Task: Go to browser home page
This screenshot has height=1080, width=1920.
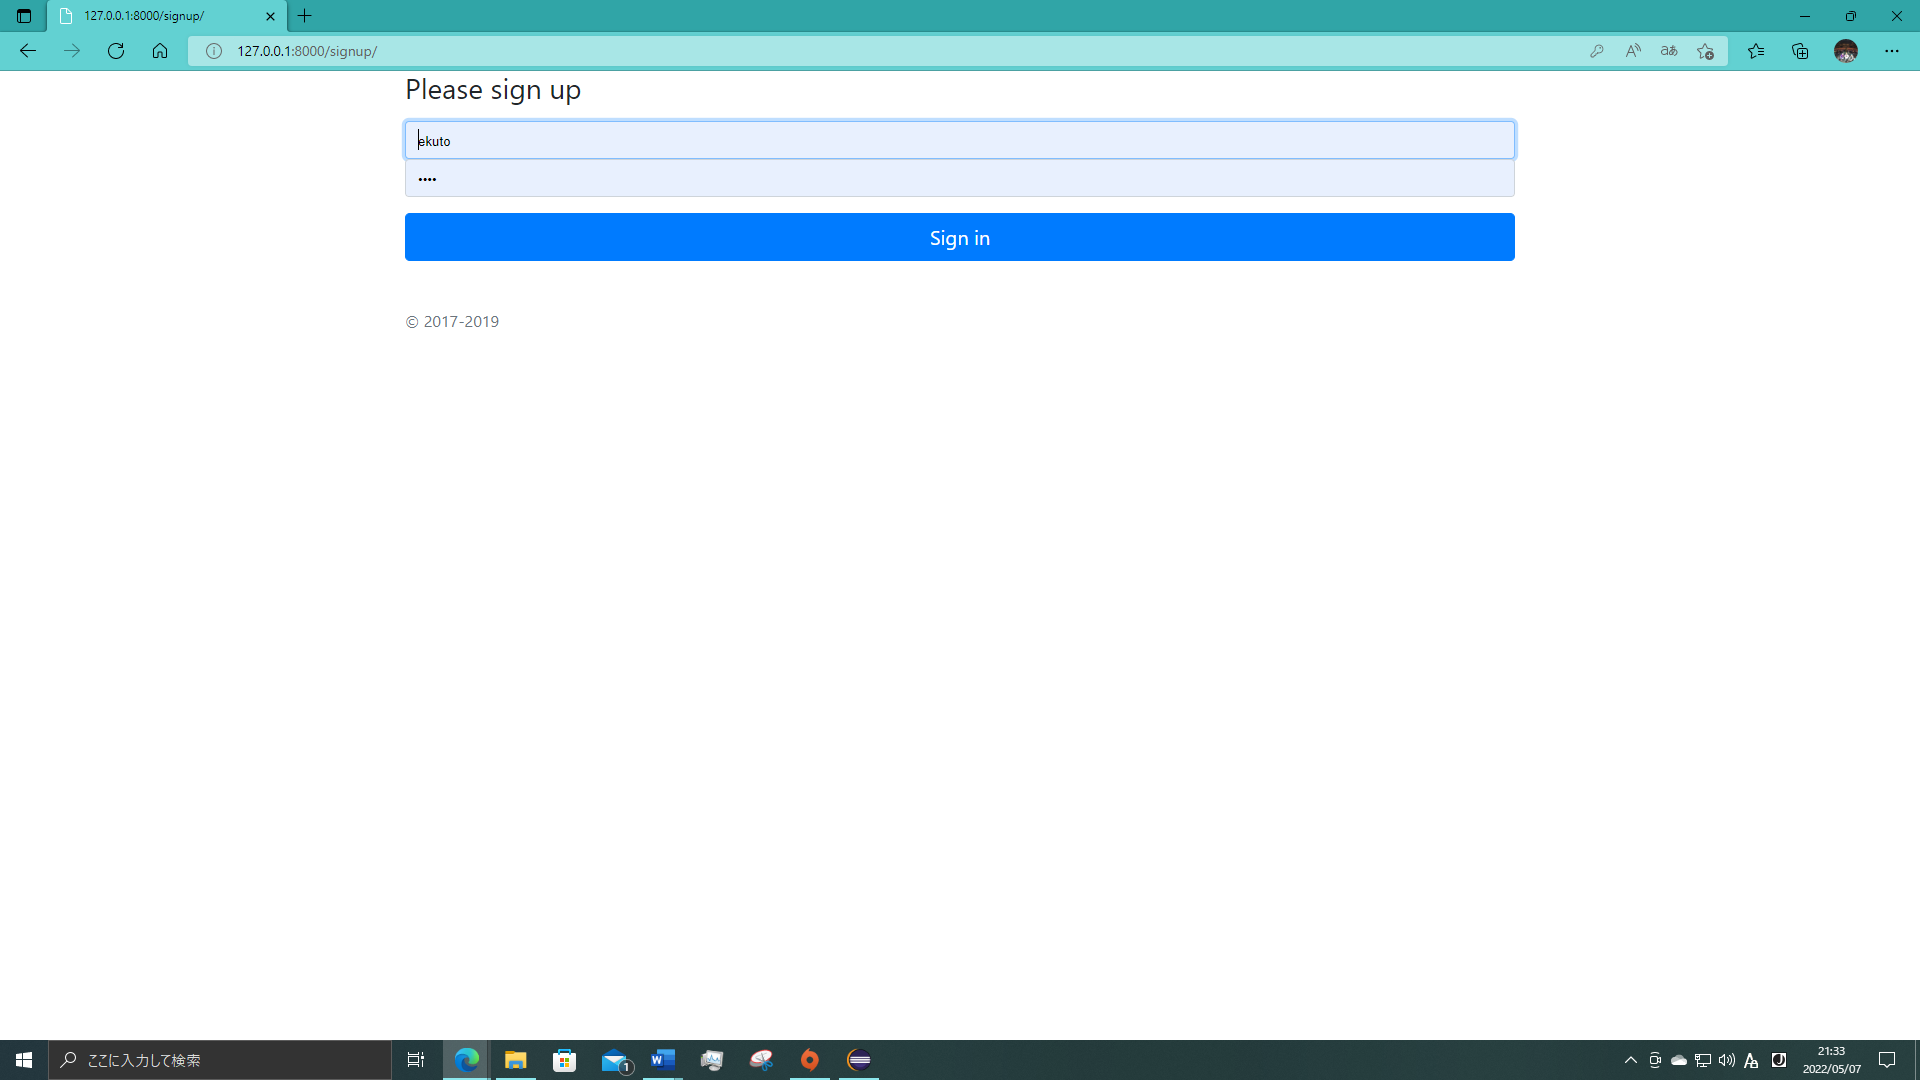Action: tap(160, 51)
